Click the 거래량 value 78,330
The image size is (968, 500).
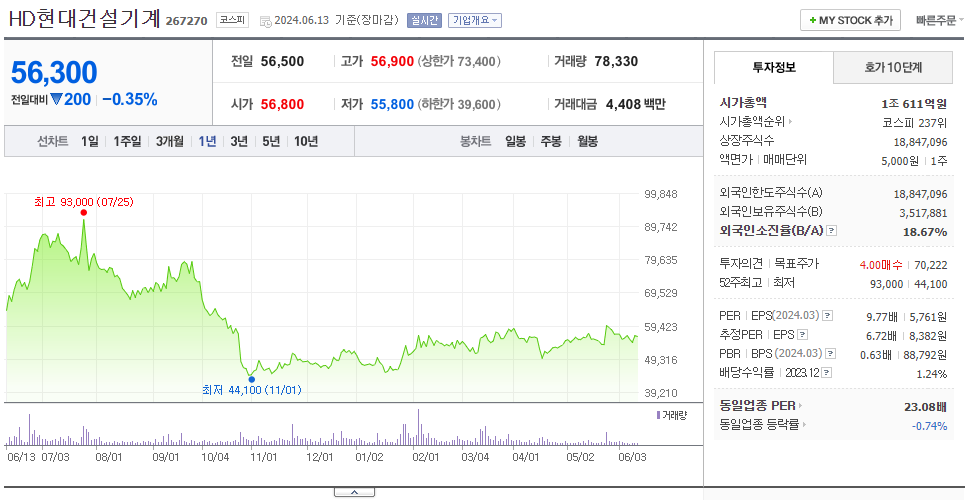click(x=617, y=62)
